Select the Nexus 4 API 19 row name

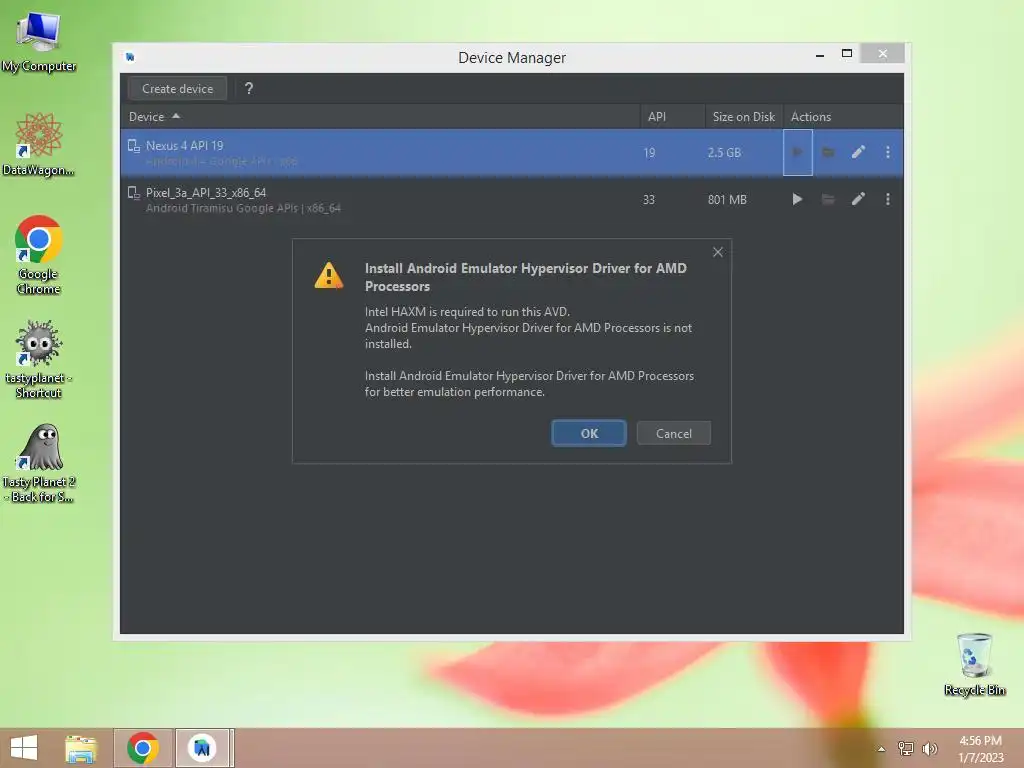click(x=184, y=146)
